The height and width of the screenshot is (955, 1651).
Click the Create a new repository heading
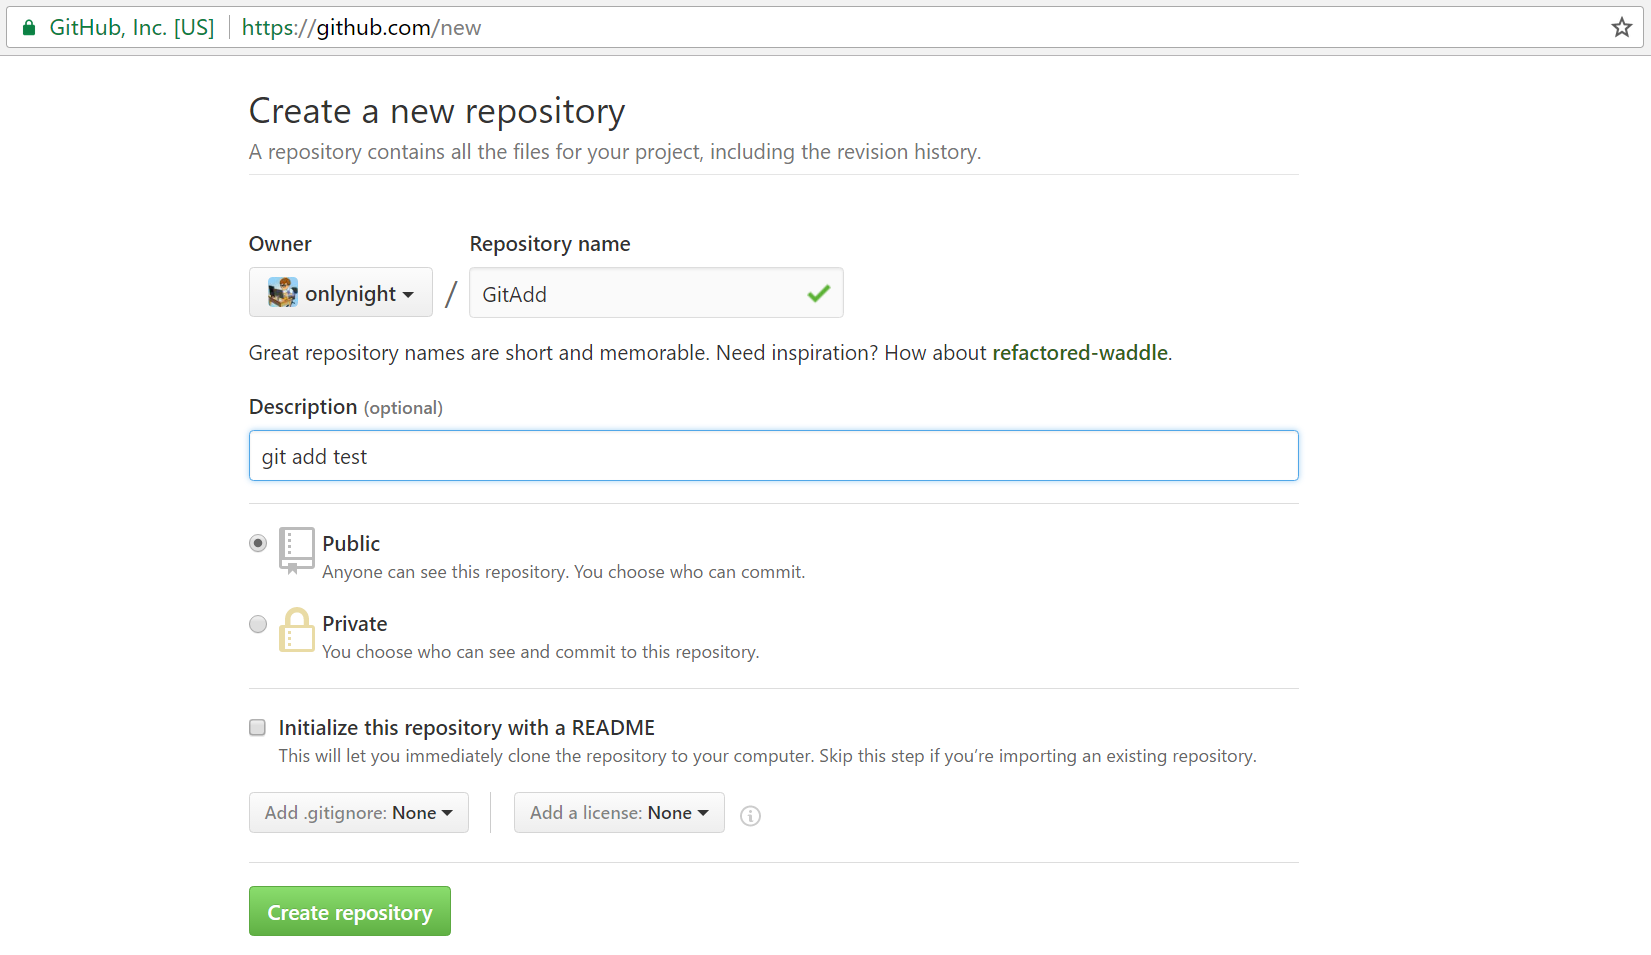[x=437, y=111]
